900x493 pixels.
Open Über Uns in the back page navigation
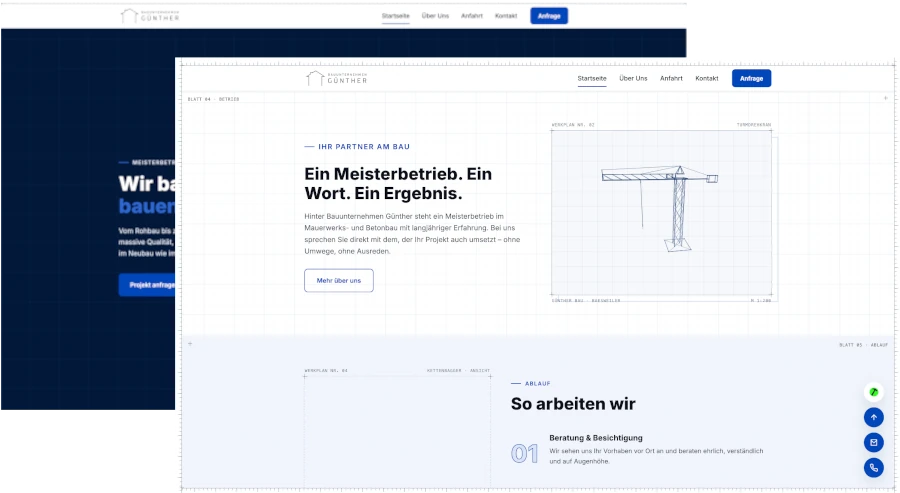435,16
